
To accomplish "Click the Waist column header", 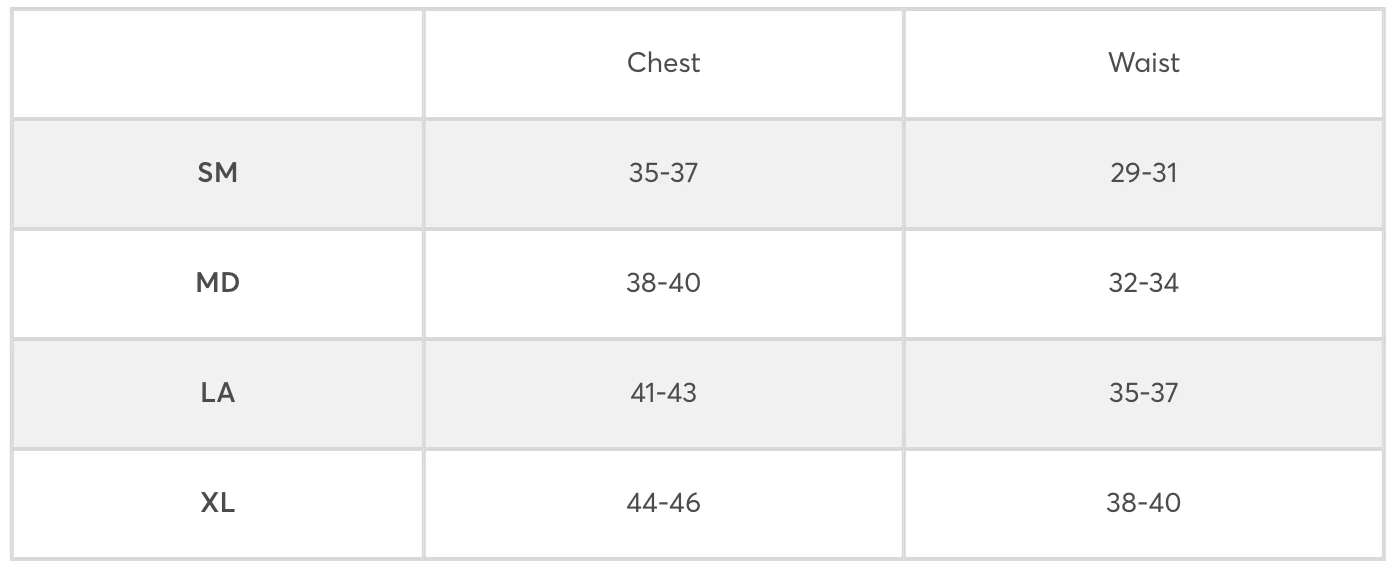I will [x=1144, y=62].
